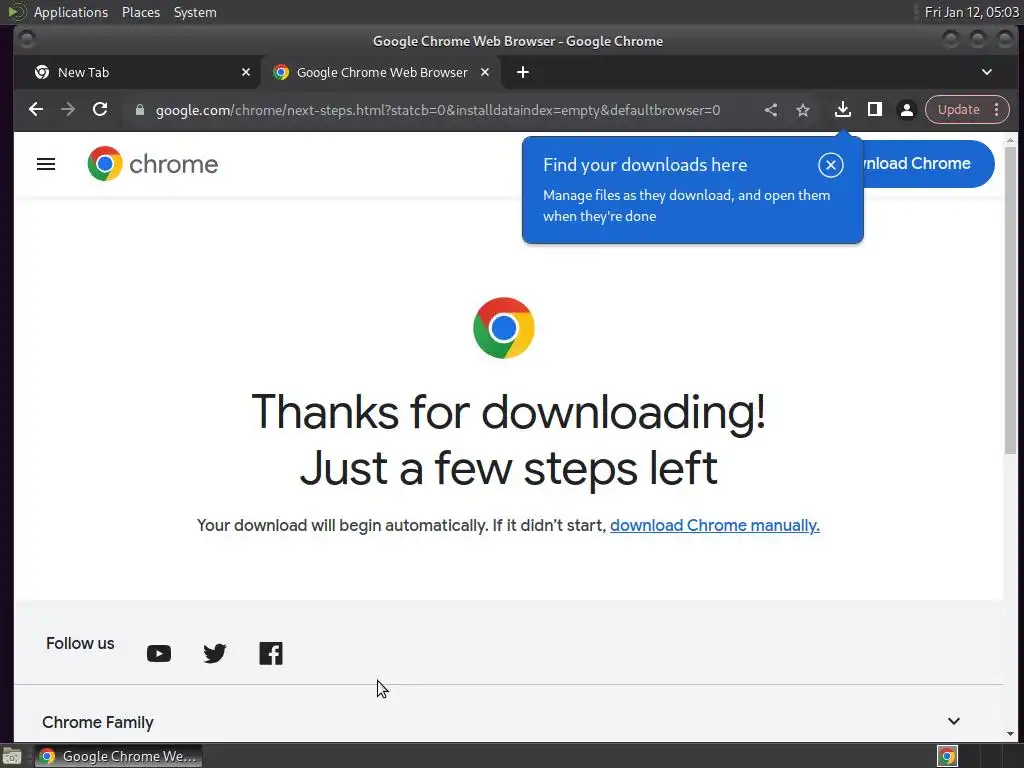Click the scrollbar down arrow

click(1010, 734)
